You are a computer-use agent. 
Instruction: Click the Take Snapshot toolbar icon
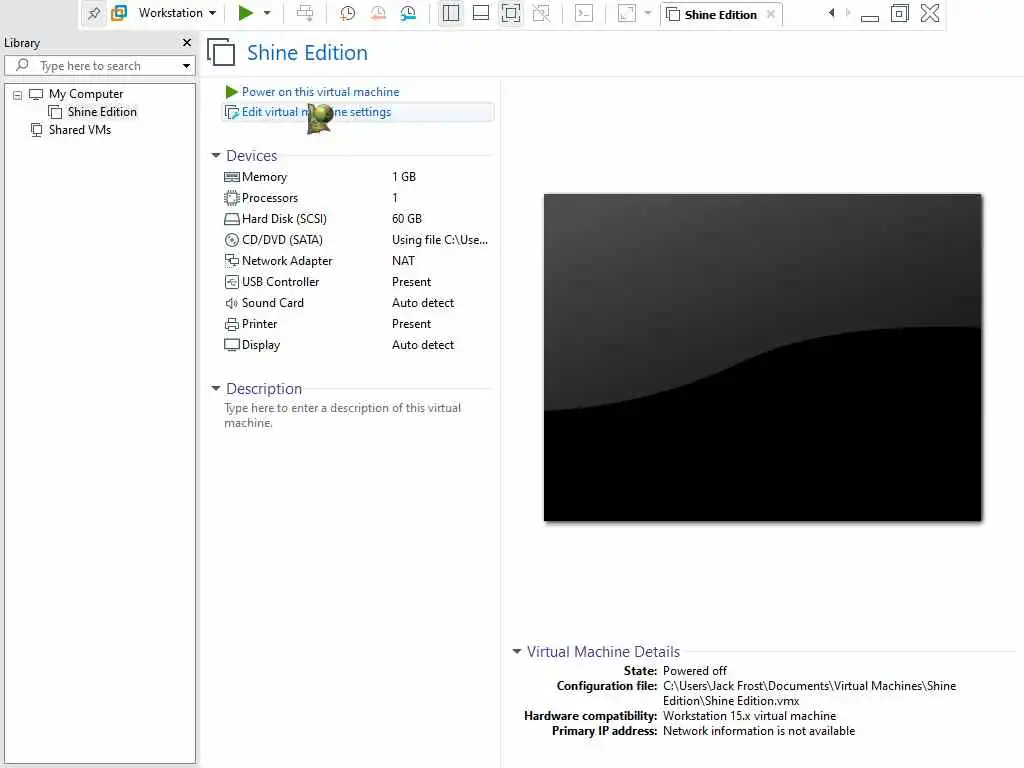click(347, 13)
